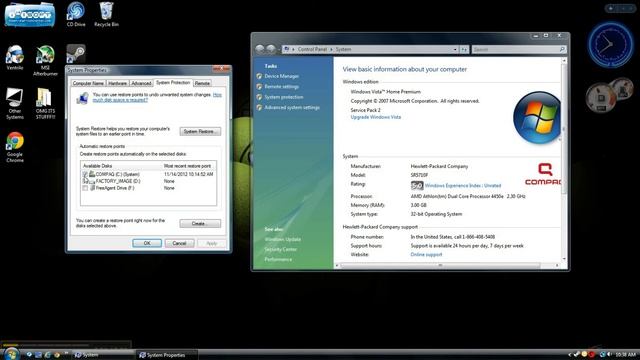The image size is (640, 360).
Task: Toggle the COMPAQ (C:) (System) checkbox
Action: [85, 174]
